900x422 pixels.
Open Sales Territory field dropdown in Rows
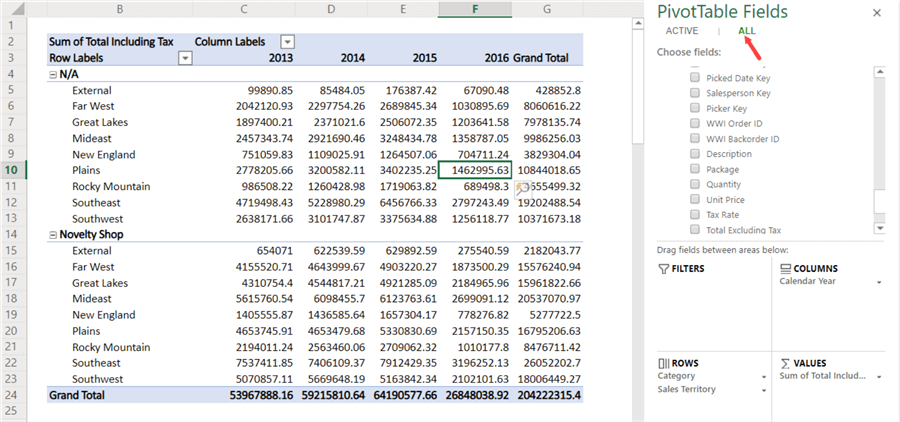pyautogui.click(x=764, y=390)
